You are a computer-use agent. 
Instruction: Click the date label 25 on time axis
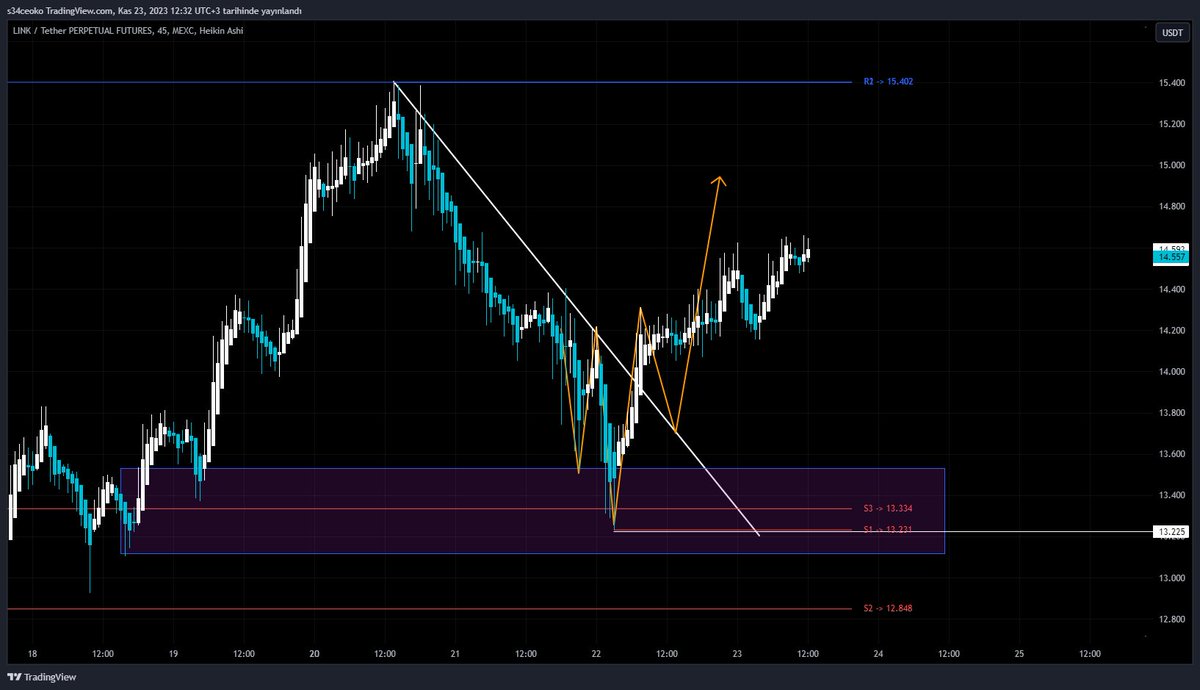(x=1019, y=653)
